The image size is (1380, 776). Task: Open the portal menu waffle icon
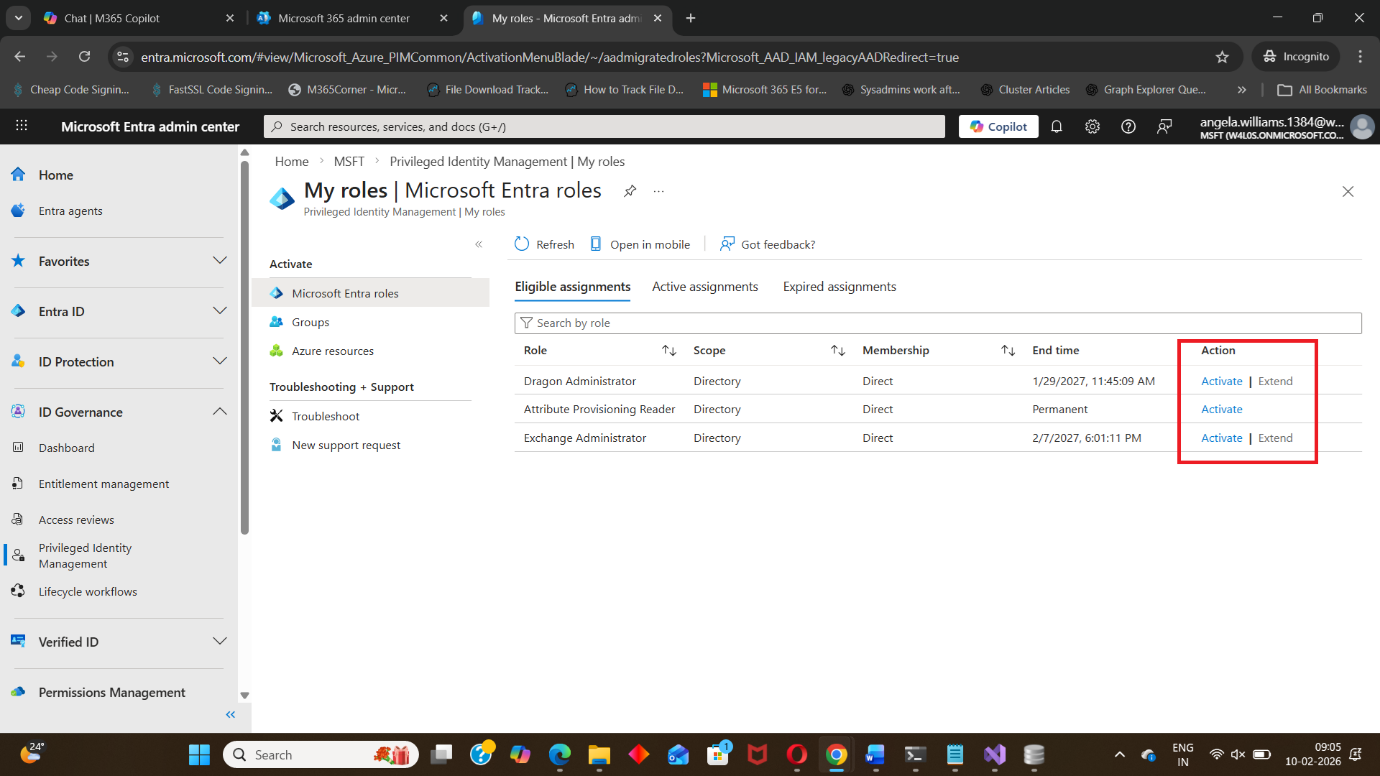click(22, 127)
